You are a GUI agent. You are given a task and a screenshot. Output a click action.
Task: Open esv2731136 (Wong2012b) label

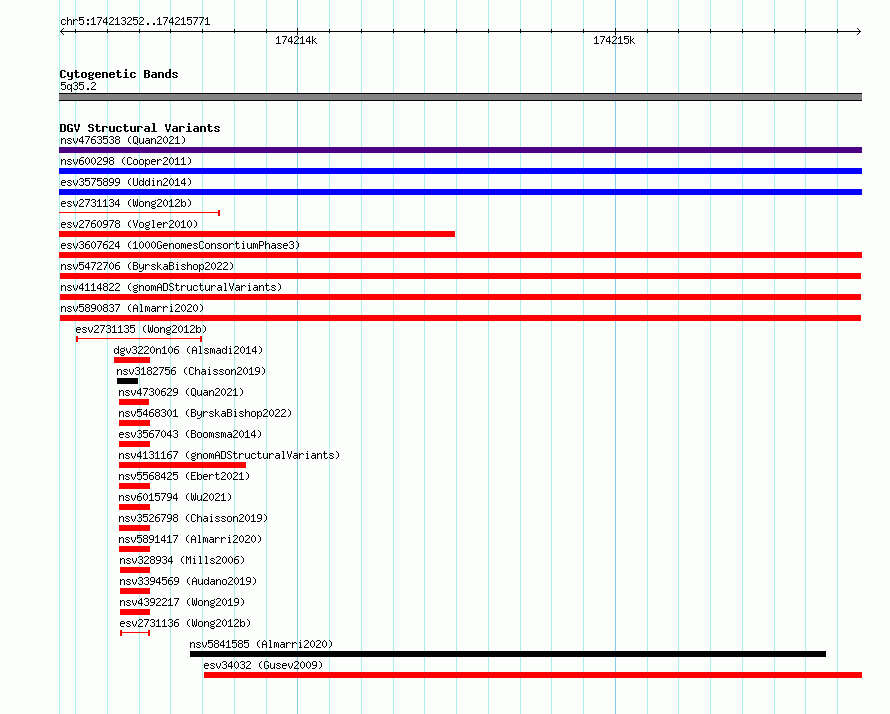click(x=185, y=623)
